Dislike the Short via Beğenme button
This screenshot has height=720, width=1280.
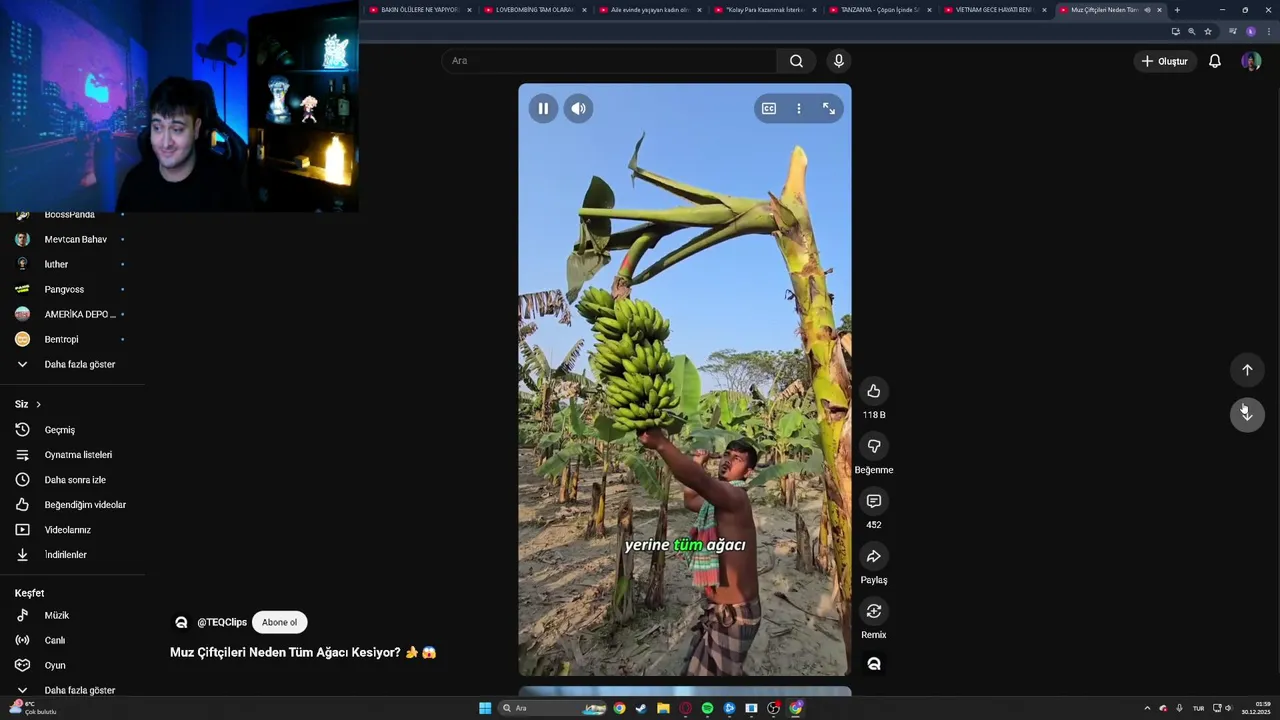[874, 446]
